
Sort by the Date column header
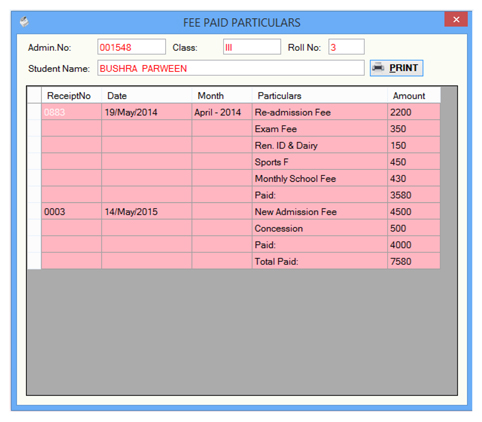[x=147, y=96]
